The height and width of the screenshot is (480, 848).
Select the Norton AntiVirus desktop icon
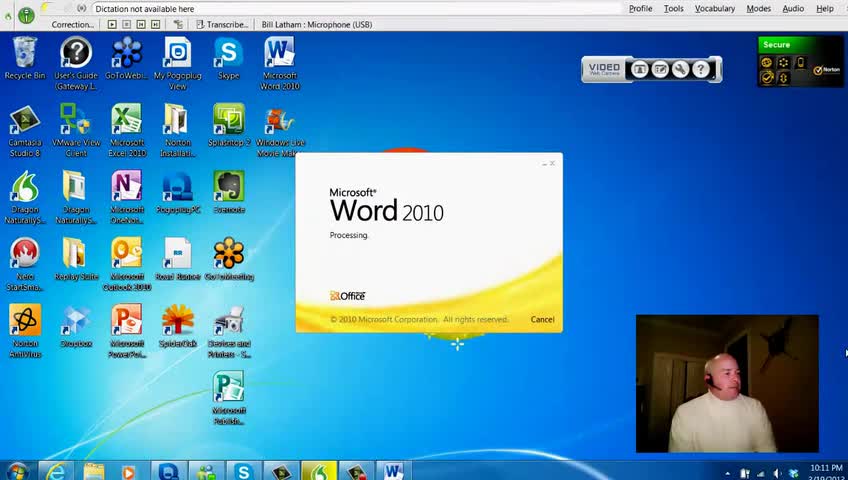click(x=24, y=331)
